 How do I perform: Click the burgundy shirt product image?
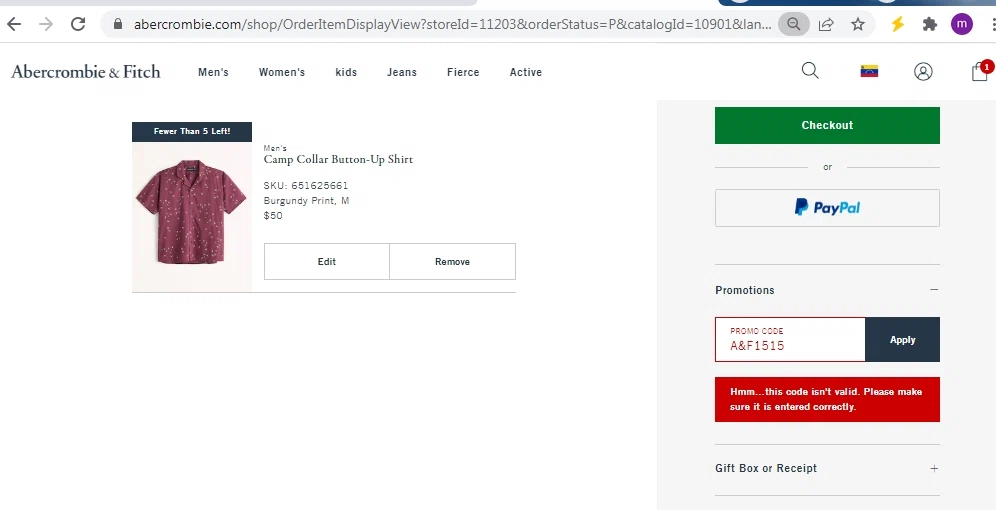click(x=192, y=216)
